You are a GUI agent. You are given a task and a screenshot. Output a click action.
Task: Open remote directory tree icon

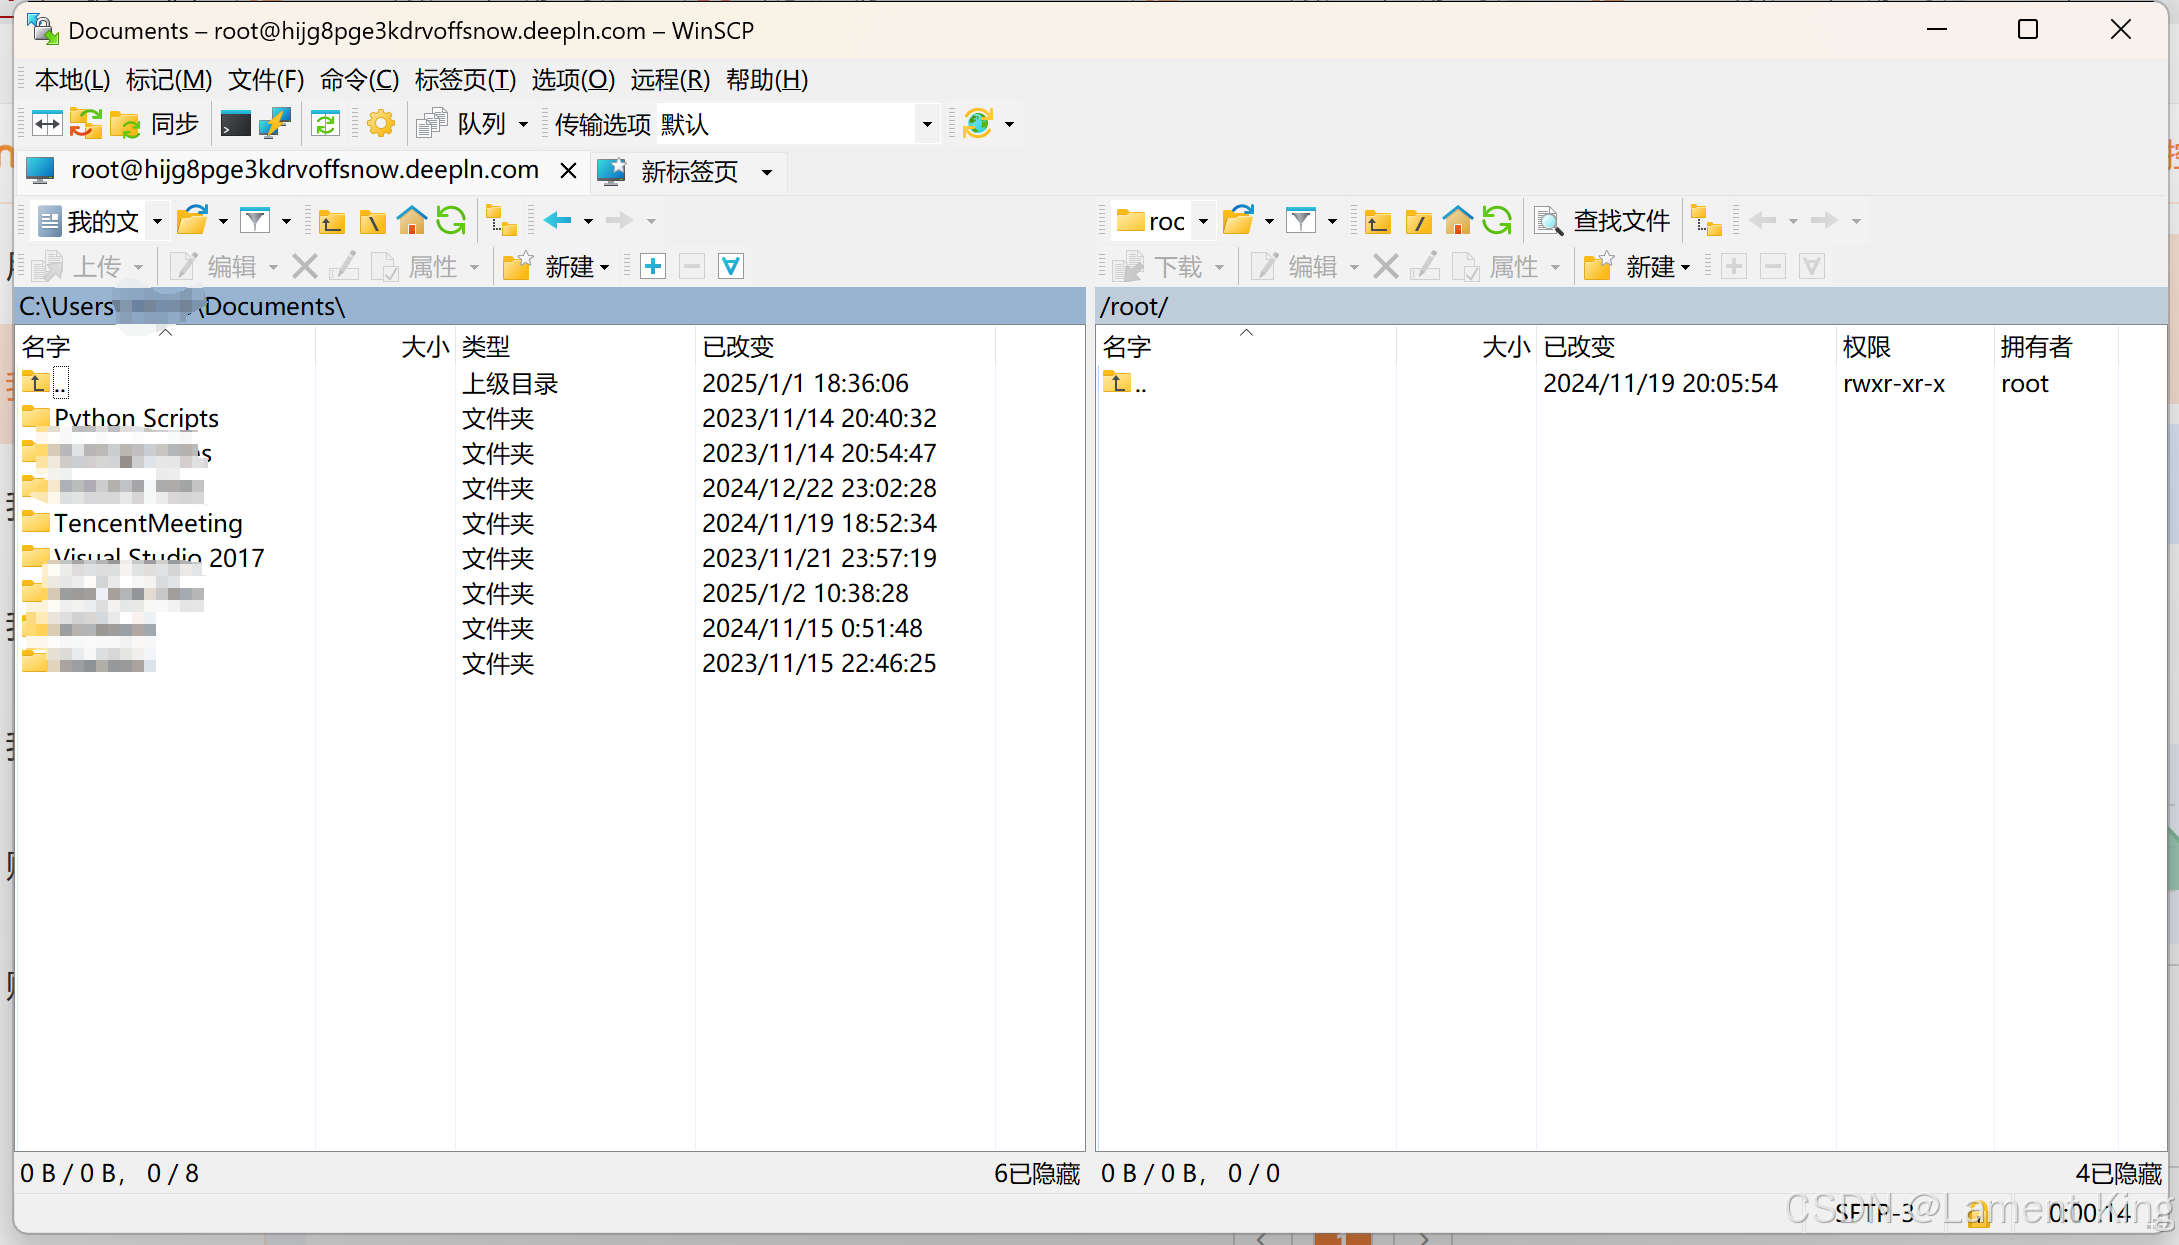click(1706, 221)
